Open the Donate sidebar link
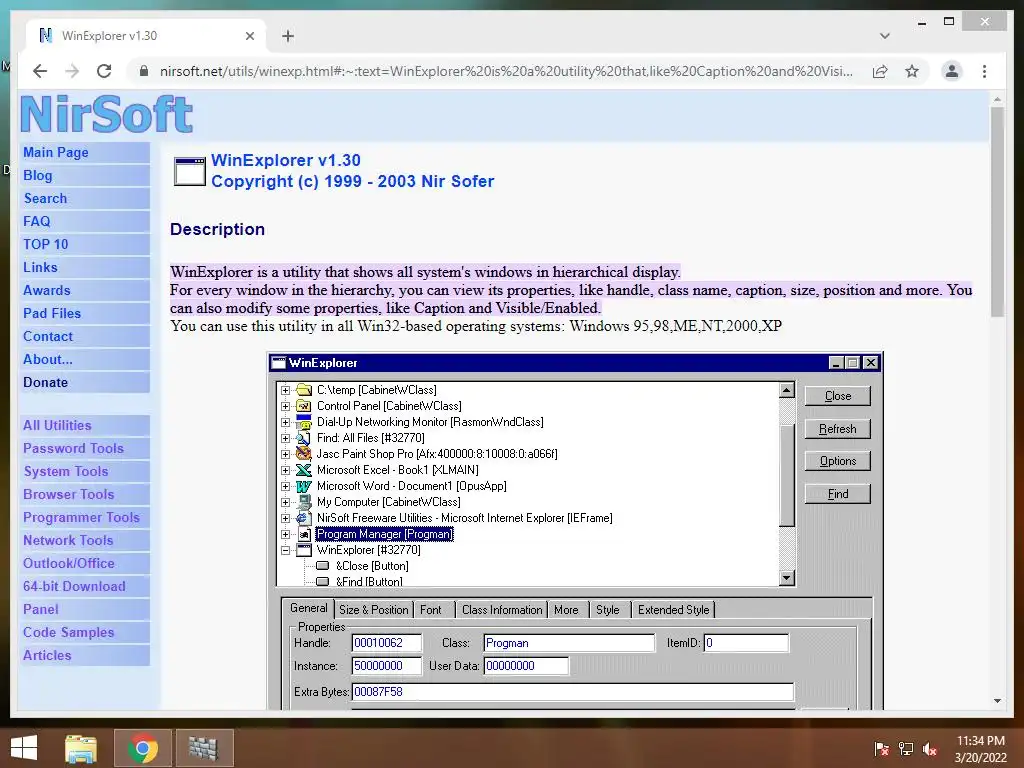1024x768 pixels. coord(85,383)
